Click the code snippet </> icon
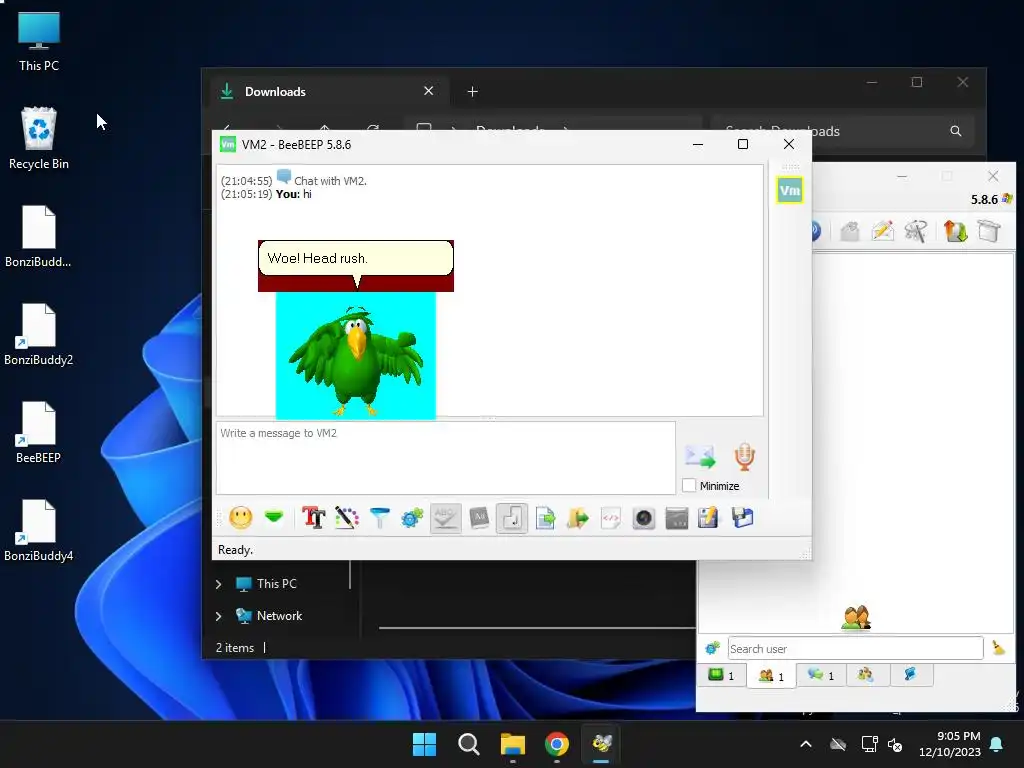1024x768 pixels. [611, 518]
